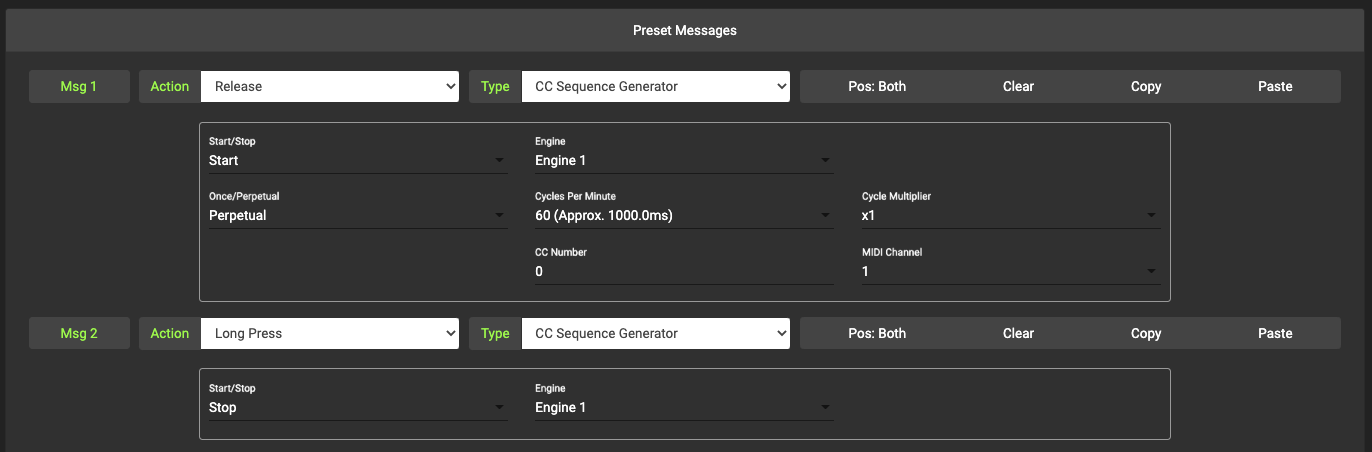Expand Msg 1 Start/Stop dropdown set to Start

point(357,161)
